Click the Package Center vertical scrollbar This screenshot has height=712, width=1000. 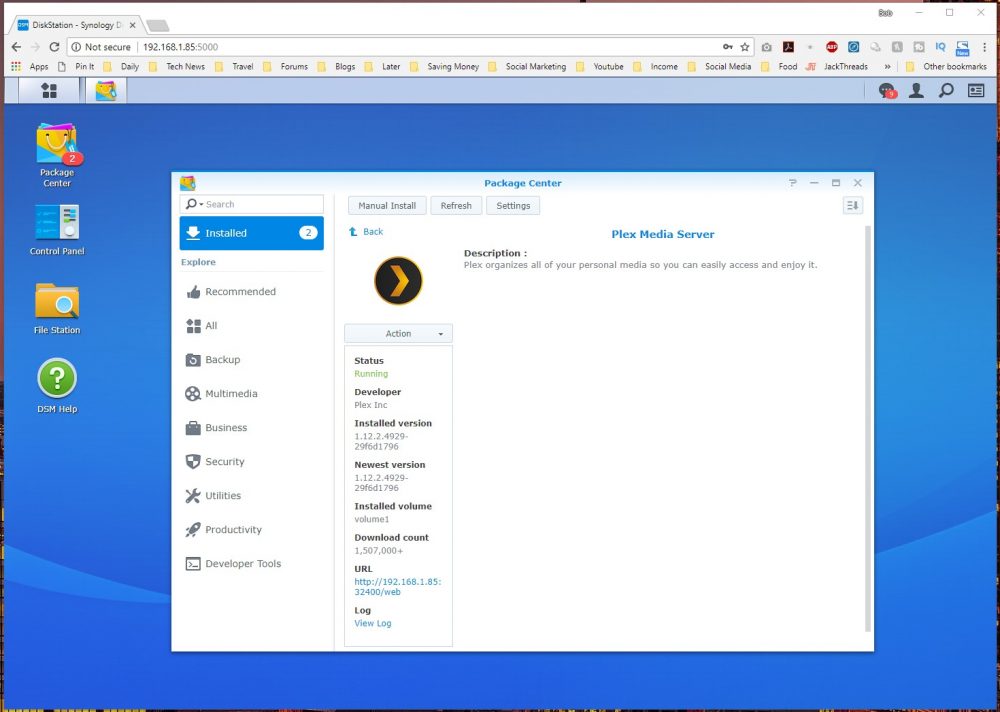(867, 427)
